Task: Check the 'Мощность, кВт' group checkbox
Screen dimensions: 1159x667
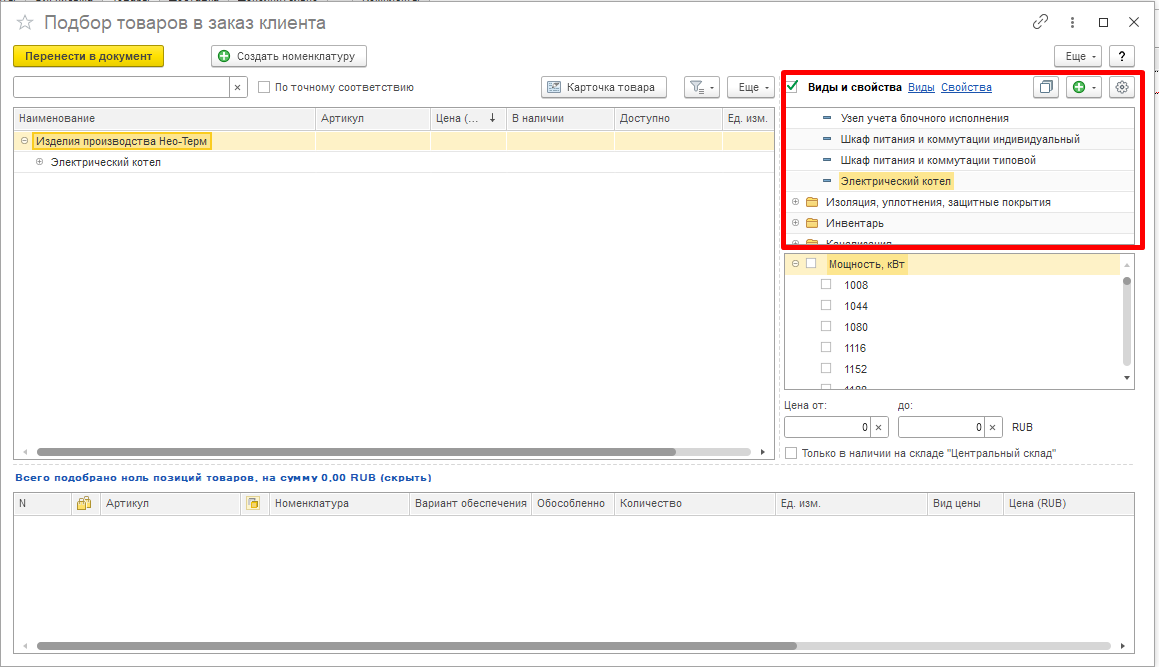Action: point(811,263)
